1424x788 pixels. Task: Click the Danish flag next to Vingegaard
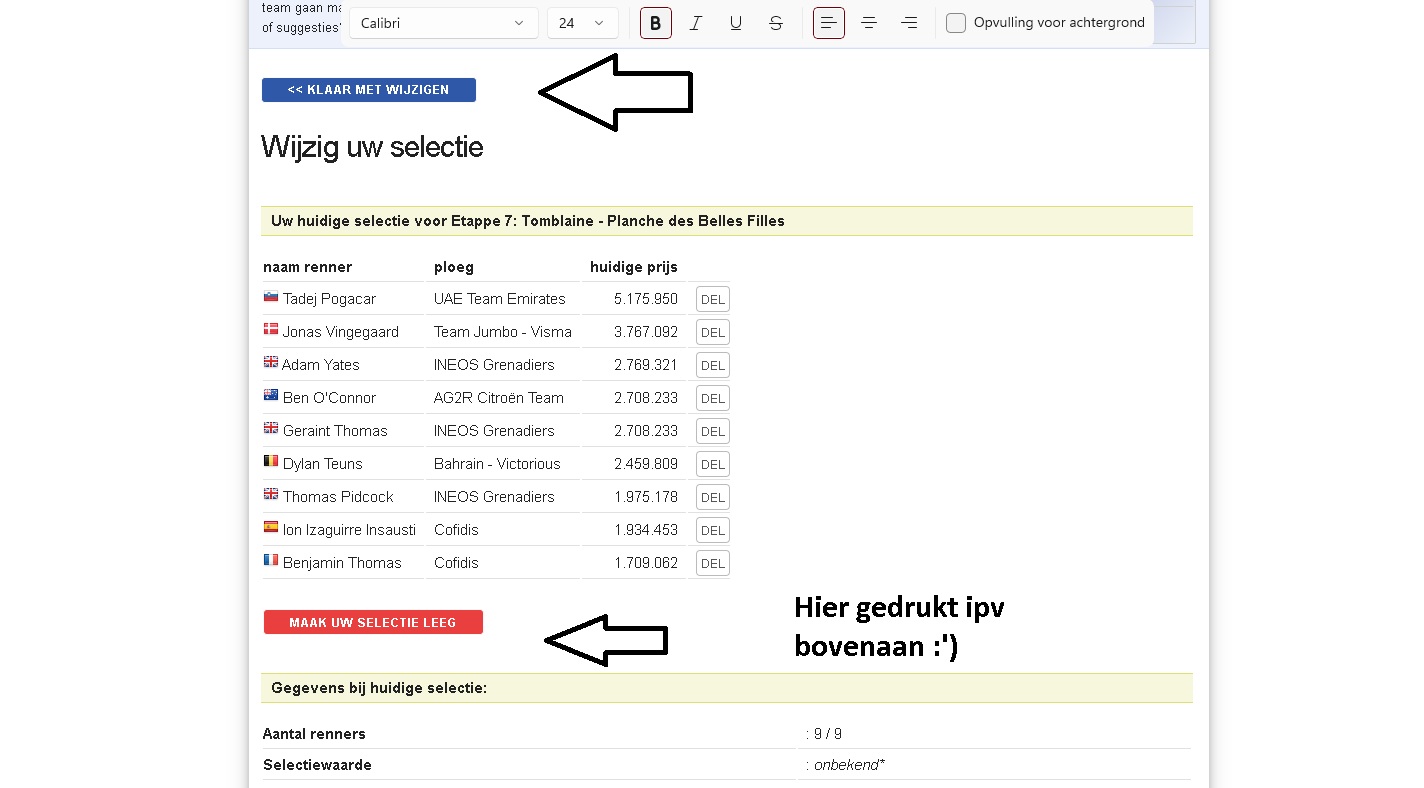(x=271, y=329)
